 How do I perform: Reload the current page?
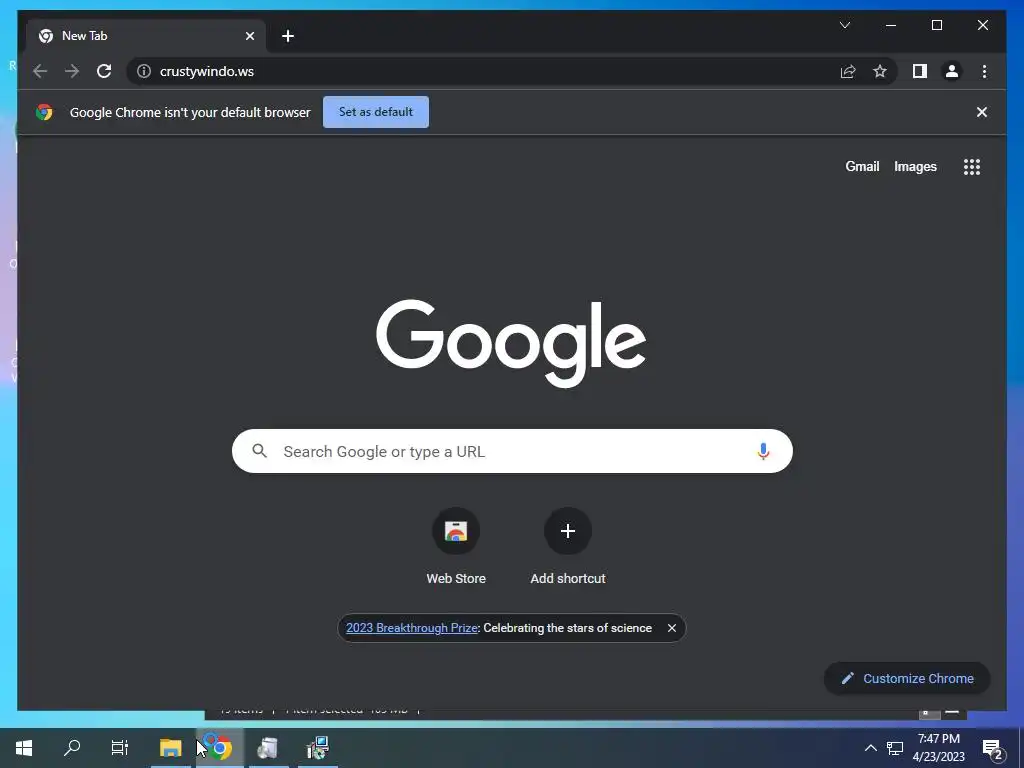pyautogui.click(x=104, y=71)
